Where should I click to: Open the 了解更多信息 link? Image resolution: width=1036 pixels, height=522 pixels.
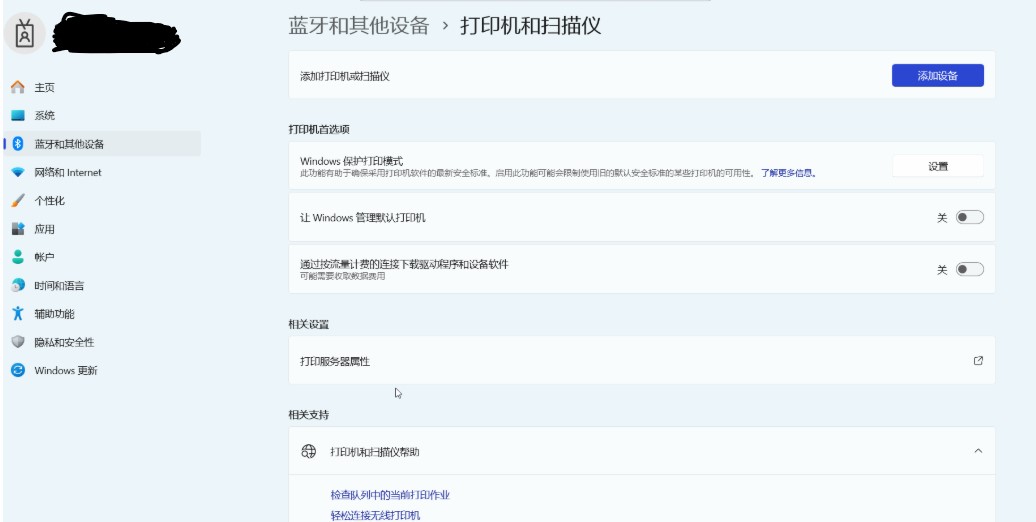coord(788,174)
